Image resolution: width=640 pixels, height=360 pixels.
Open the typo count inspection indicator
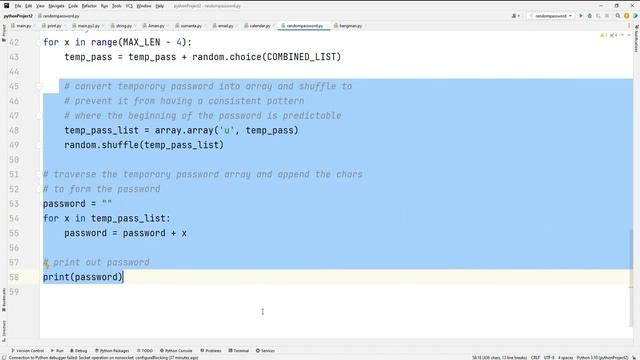[613, 36]
